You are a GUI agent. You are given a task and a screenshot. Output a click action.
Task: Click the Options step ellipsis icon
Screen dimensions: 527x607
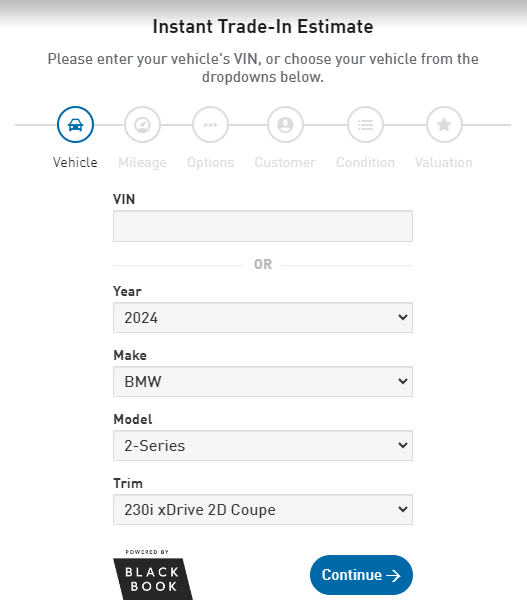coord(210,125)
